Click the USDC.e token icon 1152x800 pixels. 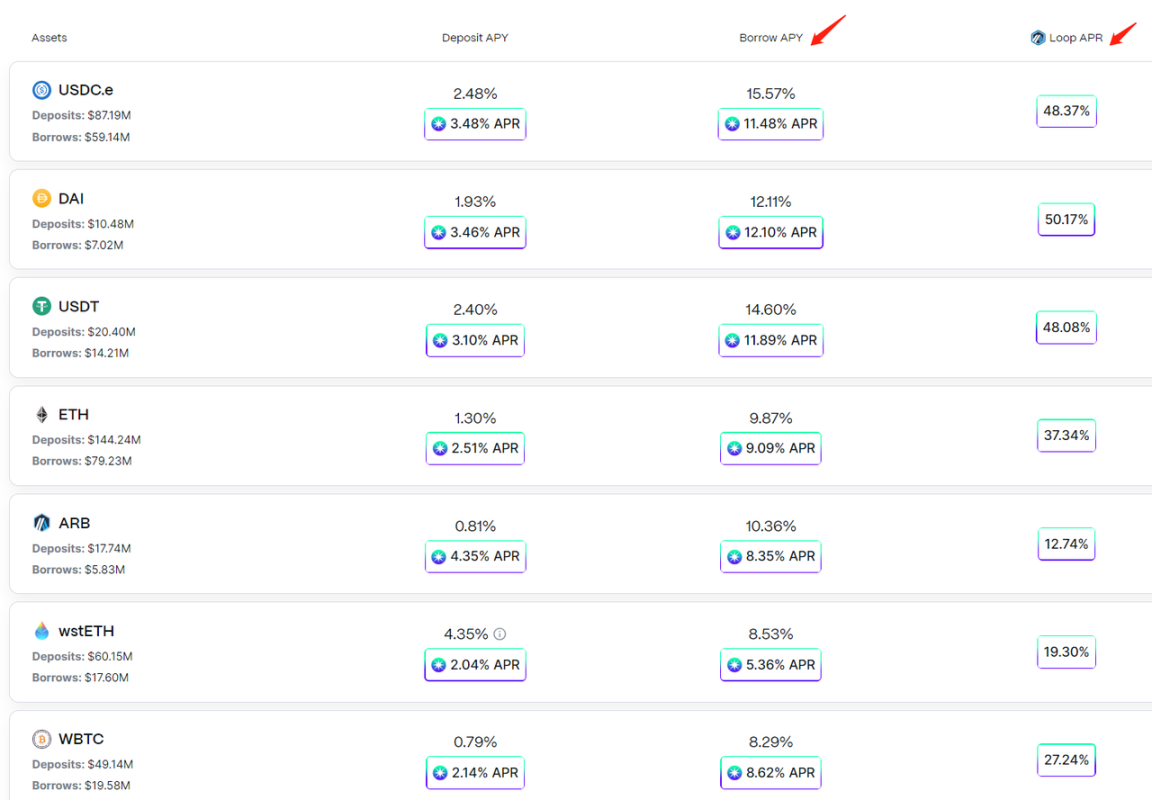point(42,90)
